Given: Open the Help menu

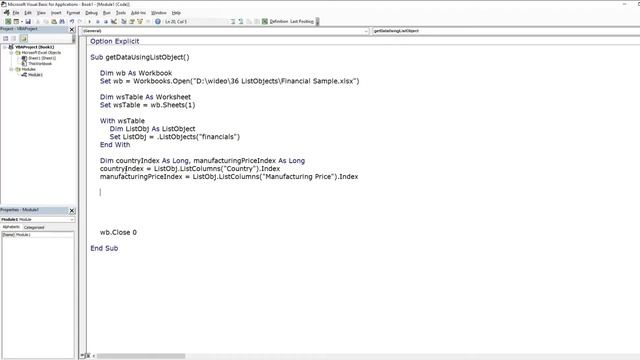Looking at the screenshot, I should tap(176, 13).
